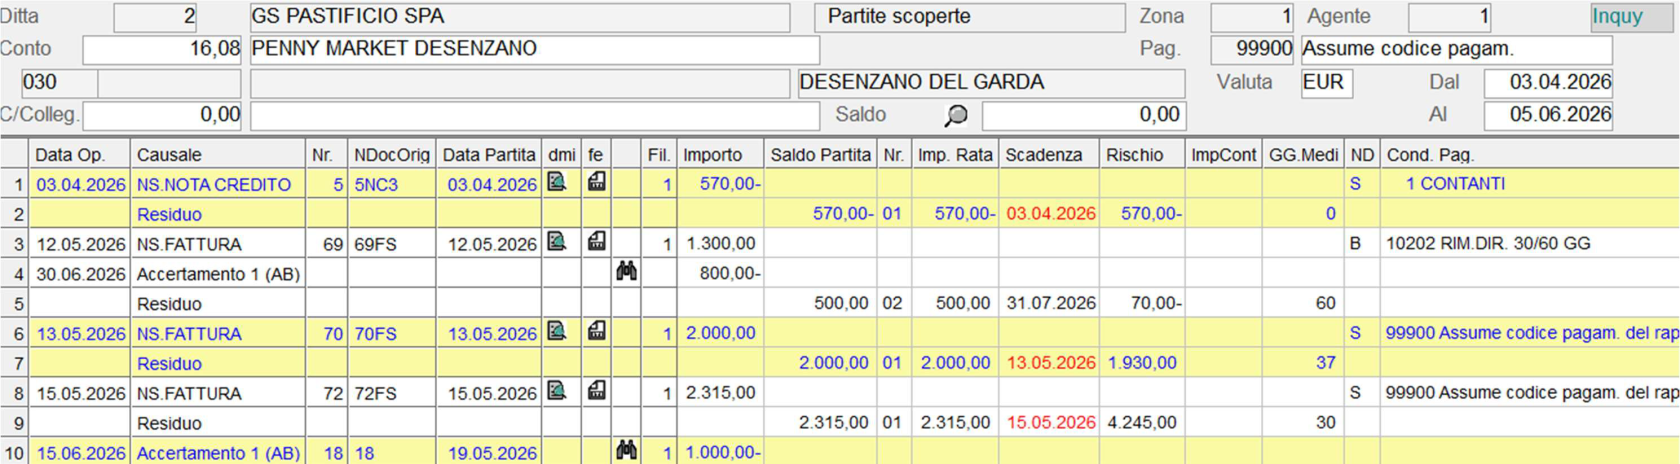The width and height of the screenshot is (1680, 464).
Task: Click the red Scadenza 15.05.2026 cell
Action: pyautogui.click(x=1051, y=423)
